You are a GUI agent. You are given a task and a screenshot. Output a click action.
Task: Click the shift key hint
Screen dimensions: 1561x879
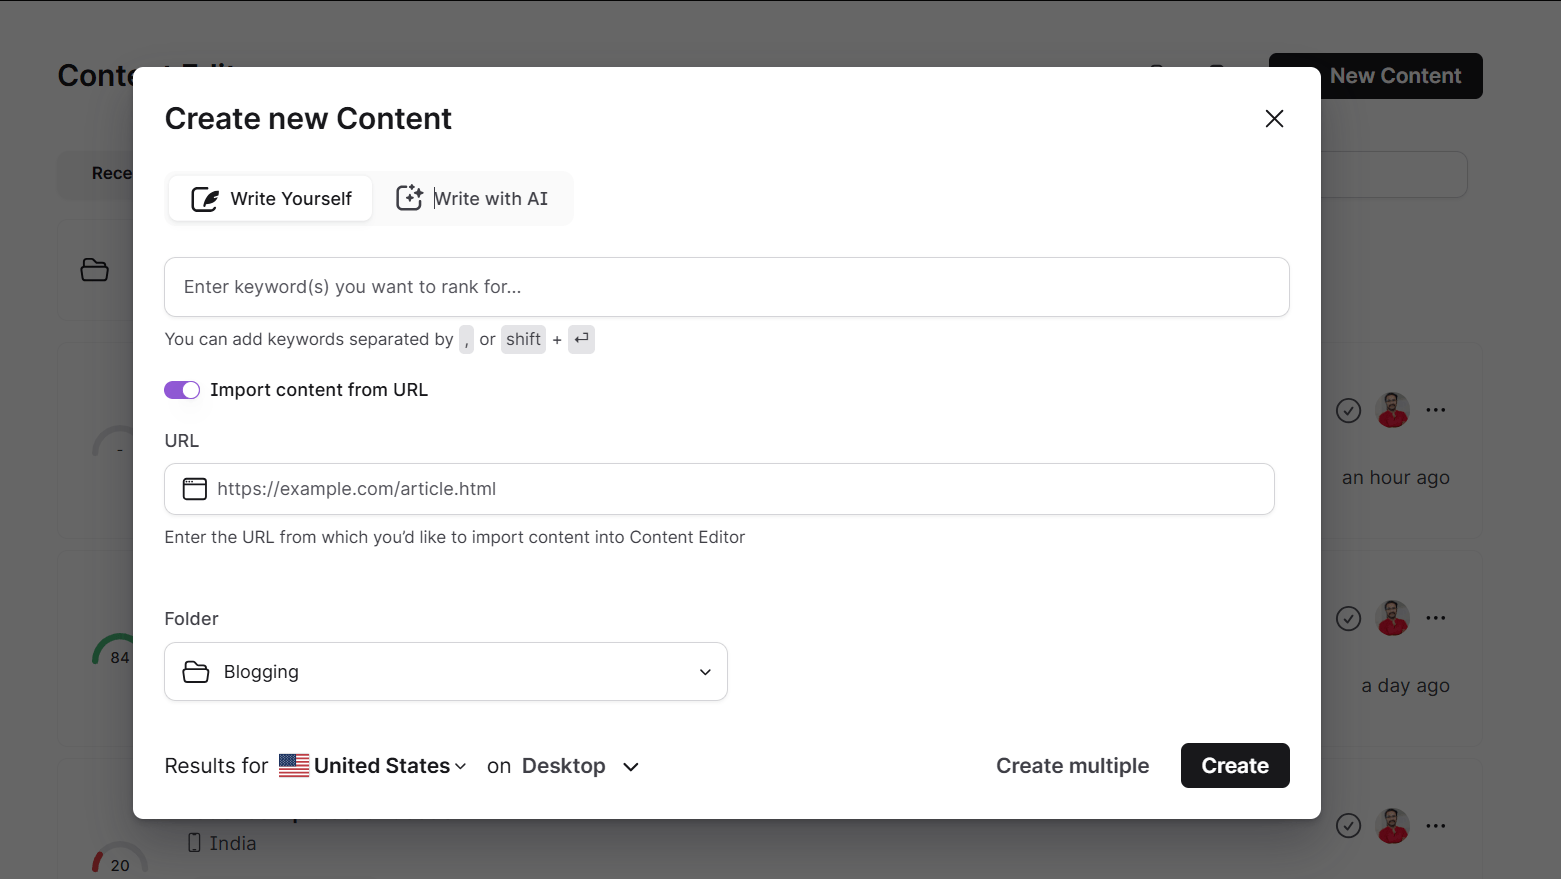coord(523,339)
